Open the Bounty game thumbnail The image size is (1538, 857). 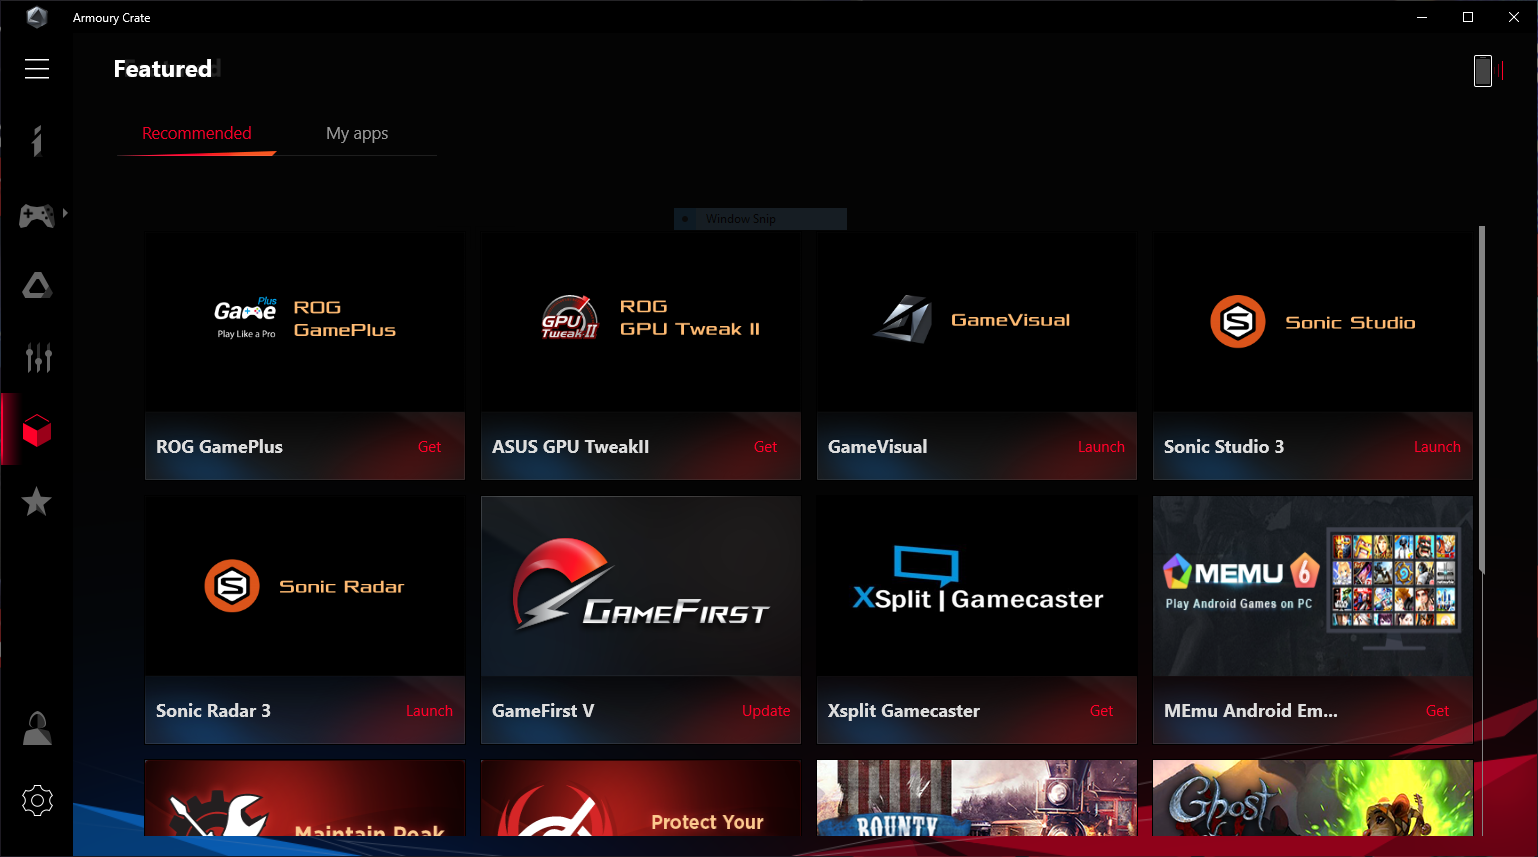pyautogui.click(x=977, y=798)
